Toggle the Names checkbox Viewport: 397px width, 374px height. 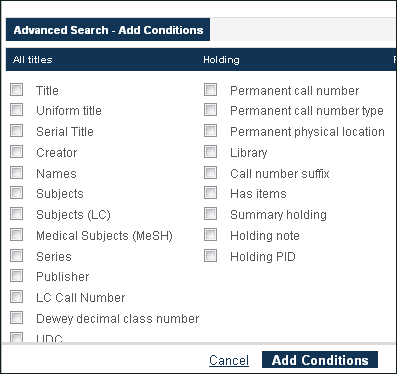coord(16,173)
